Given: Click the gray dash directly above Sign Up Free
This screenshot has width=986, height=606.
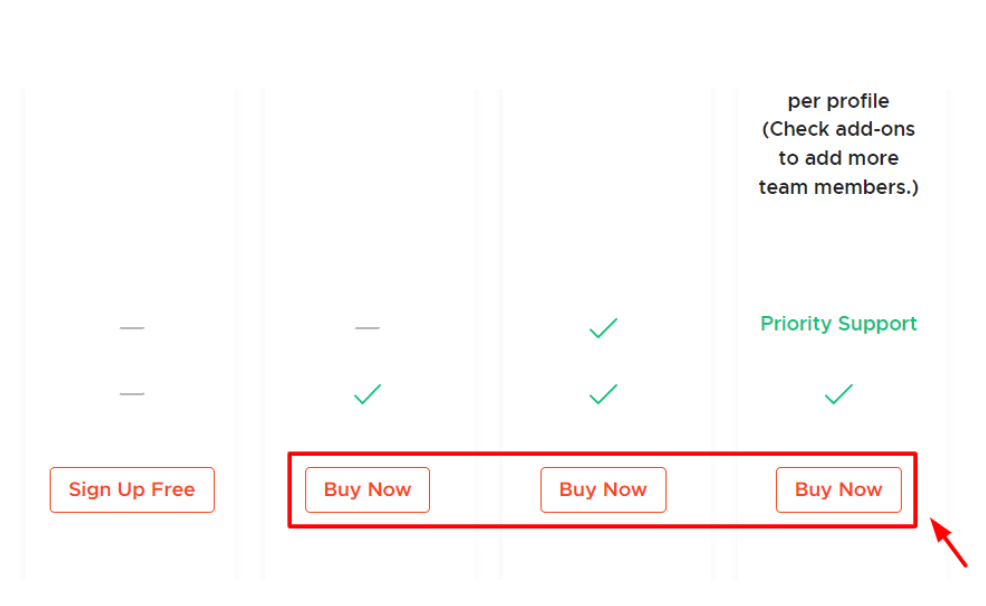Looking at the screenshot, I should (x=132, y=394).
